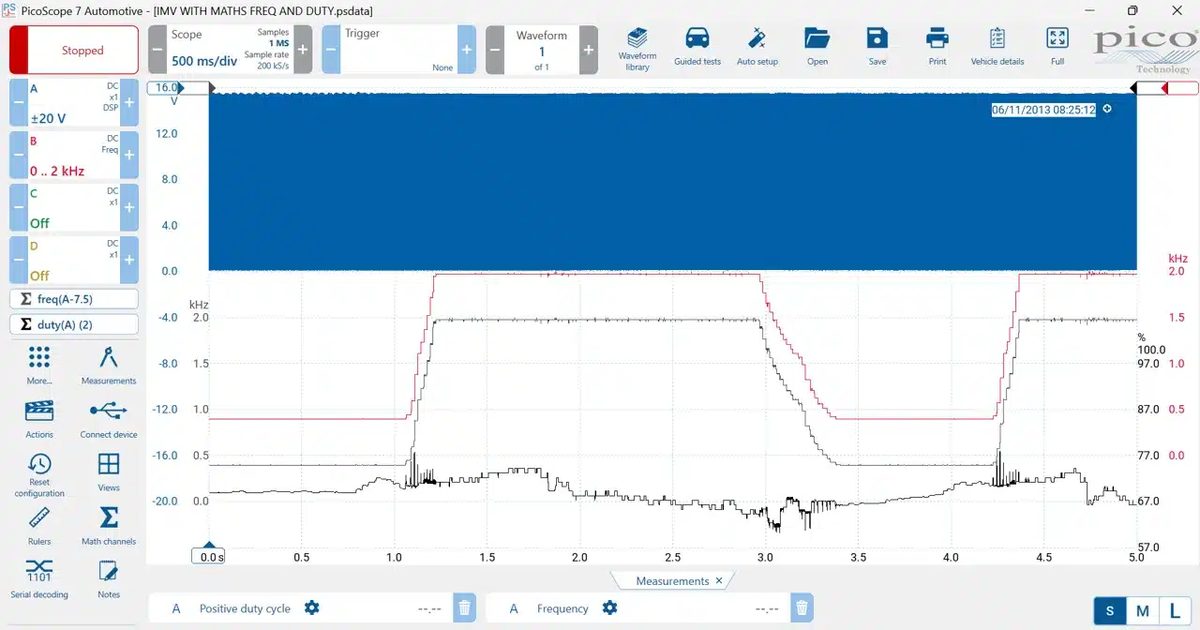
Task: Click Channel D minus button
Action: coord(18,260)
